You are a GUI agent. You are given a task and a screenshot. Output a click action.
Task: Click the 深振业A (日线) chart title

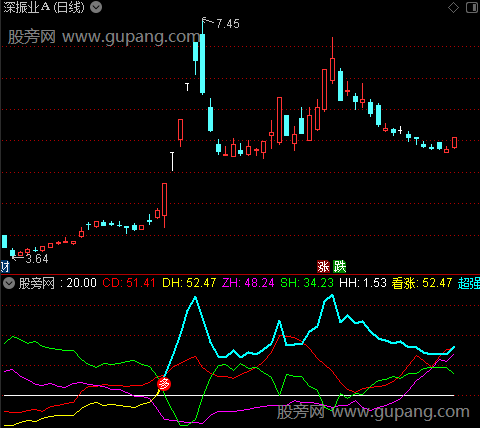[44, 7]
